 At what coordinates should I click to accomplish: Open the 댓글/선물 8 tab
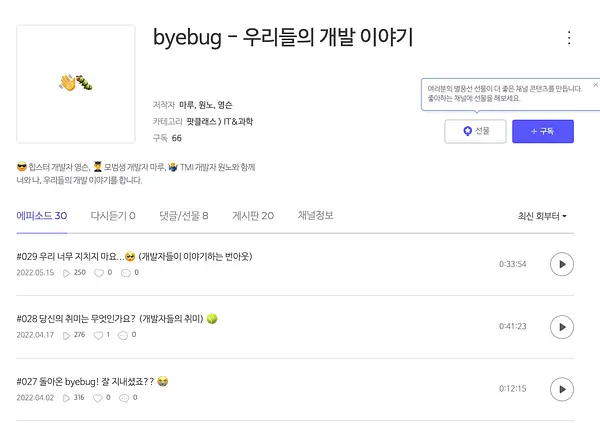coord(184,216)
